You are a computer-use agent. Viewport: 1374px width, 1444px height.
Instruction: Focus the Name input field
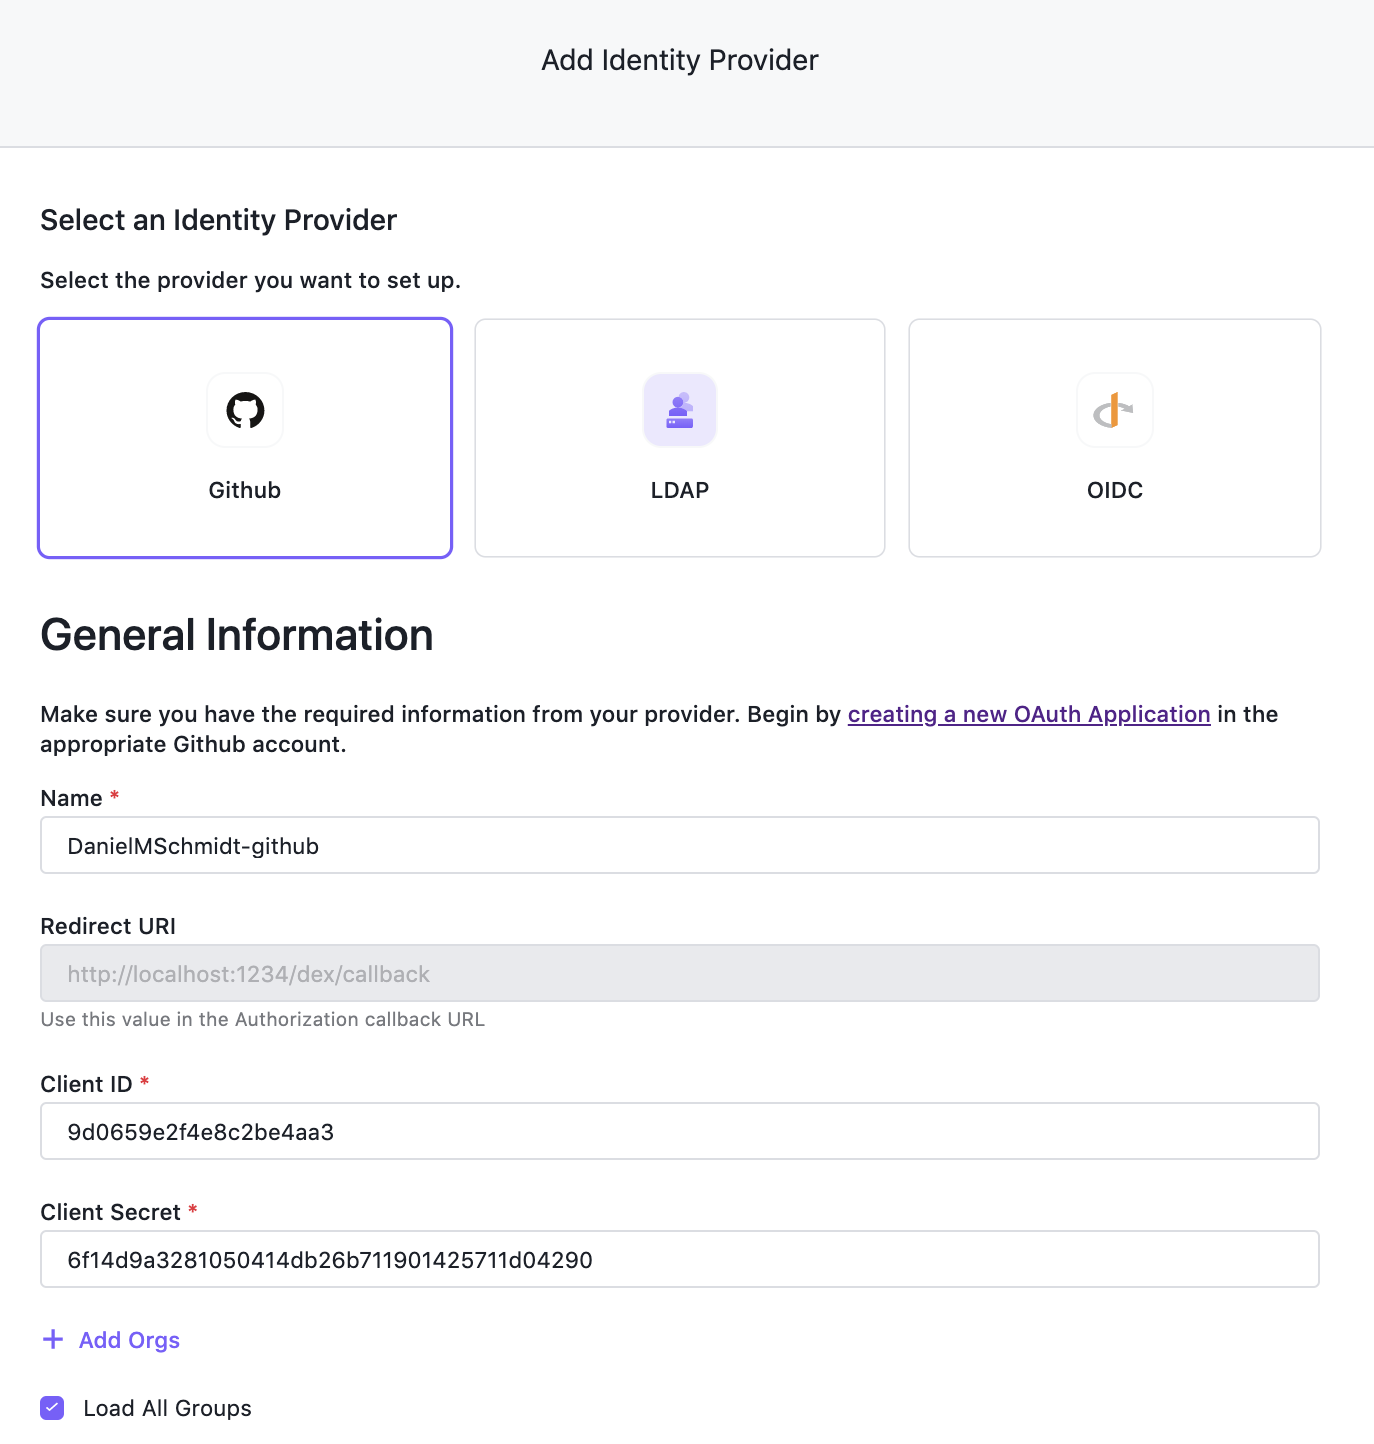(x=680, y=845)
